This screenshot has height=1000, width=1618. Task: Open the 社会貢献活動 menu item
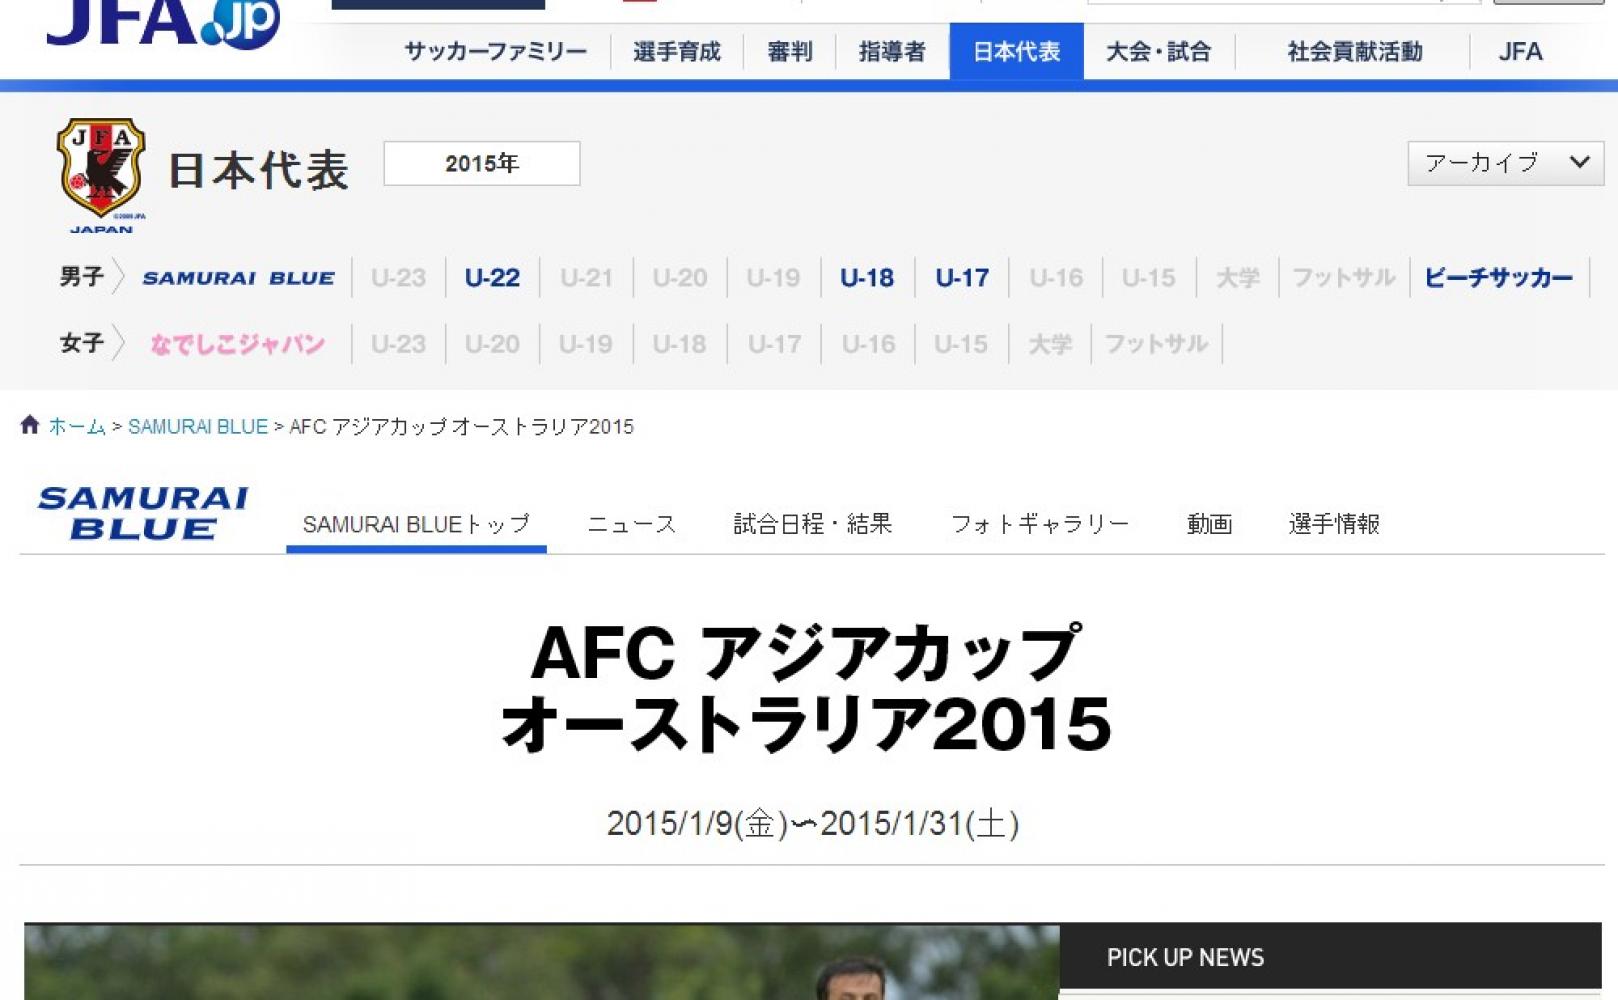[1354, 52]
